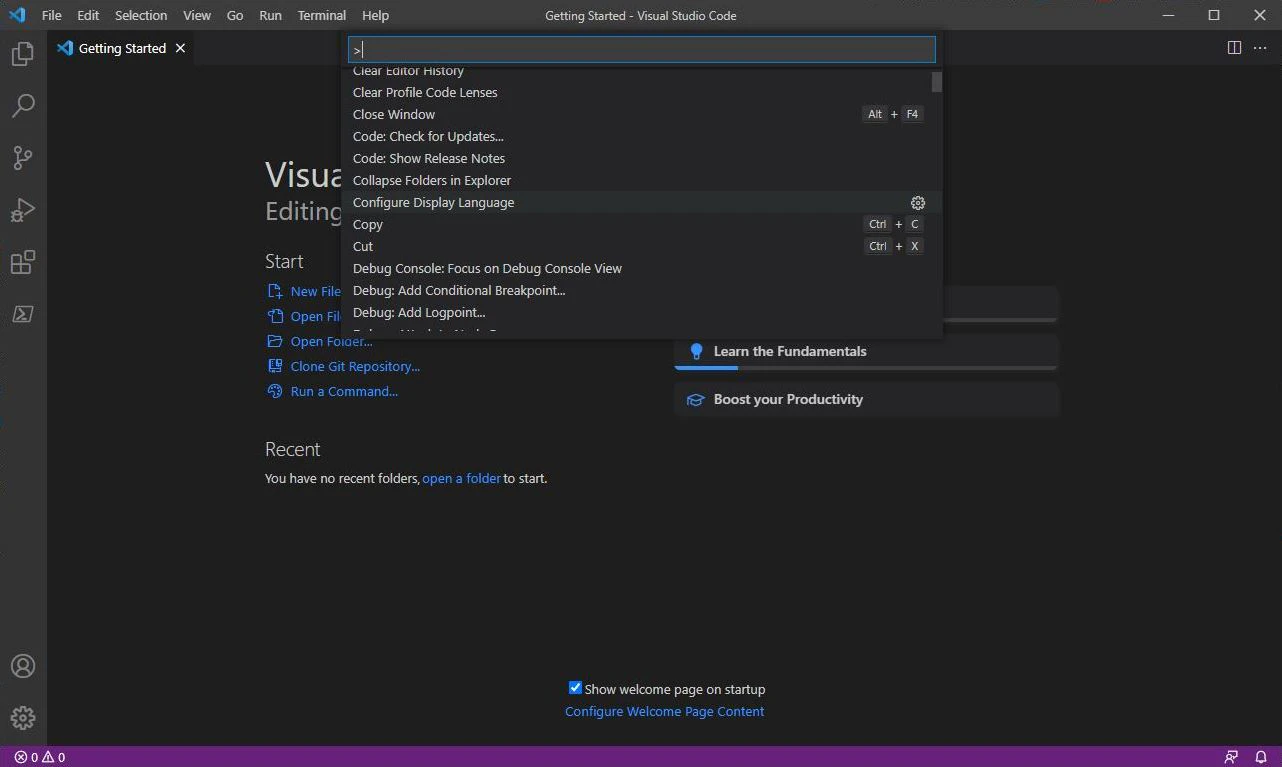Viewport: 1282px width, 767px height.
Task: Open the File menu
Action: (x=52, y=15)
